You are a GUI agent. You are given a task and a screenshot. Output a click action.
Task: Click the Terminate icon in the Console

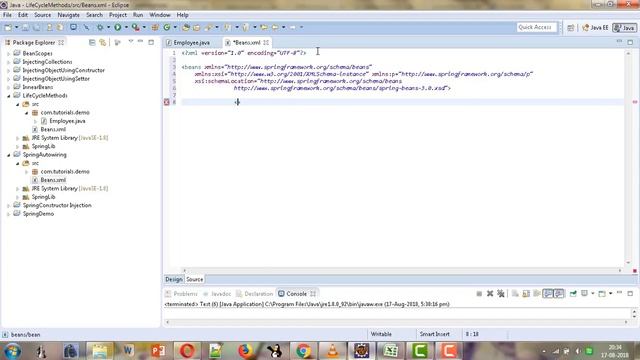(479, 293)
